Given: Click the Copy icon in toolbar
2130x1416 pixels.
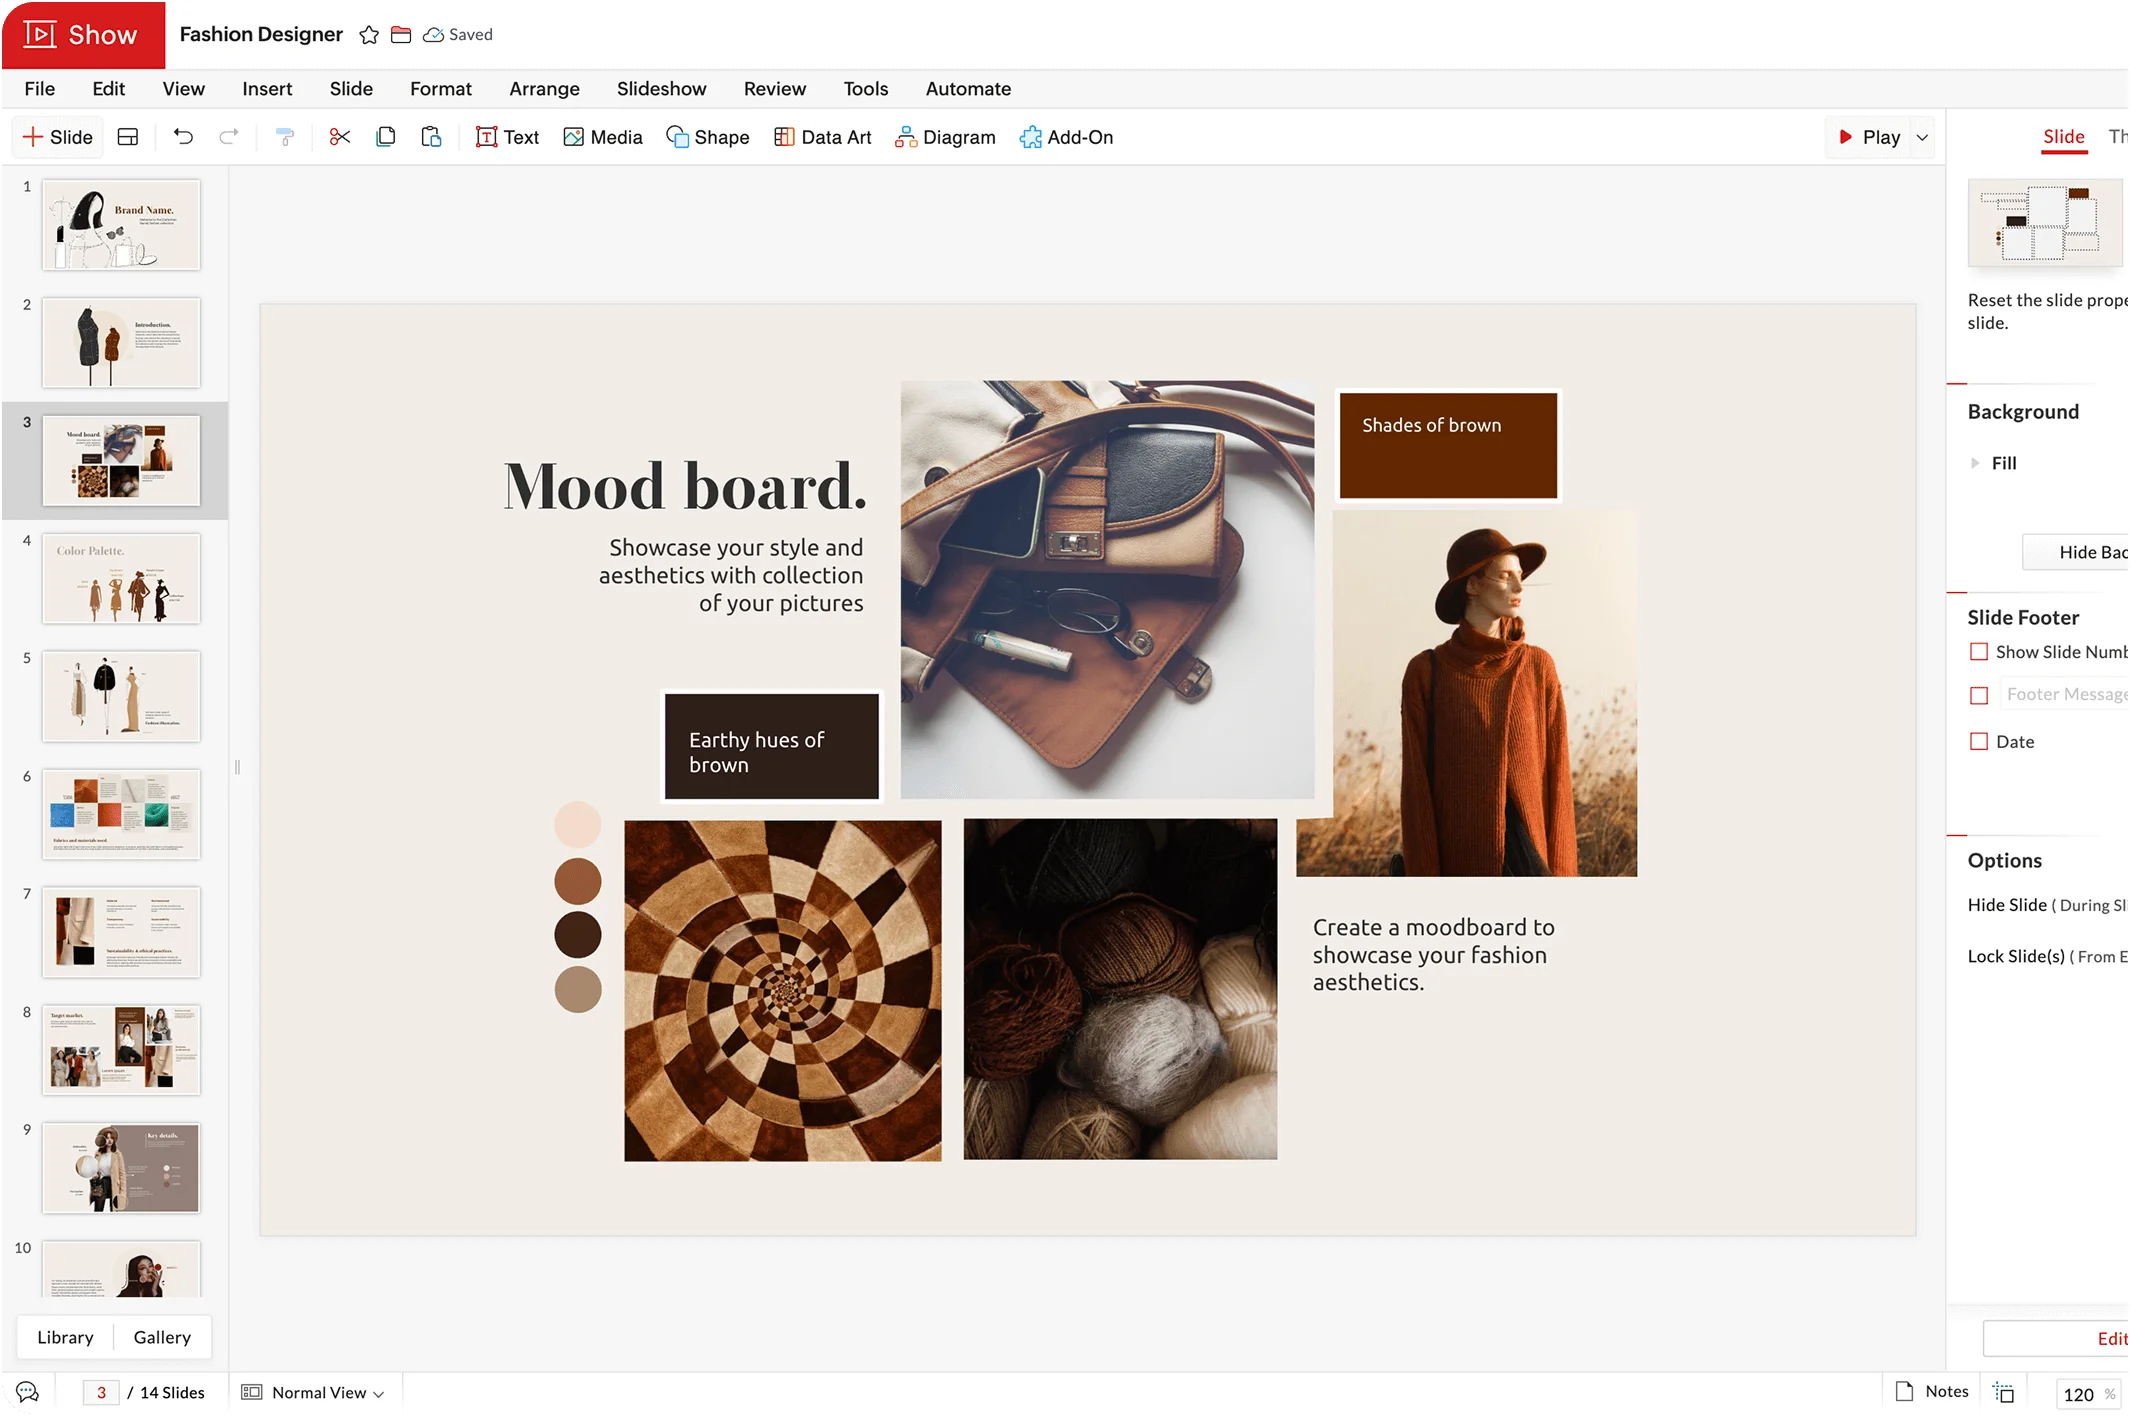Looking at the screenshot, I should point(386,137).
